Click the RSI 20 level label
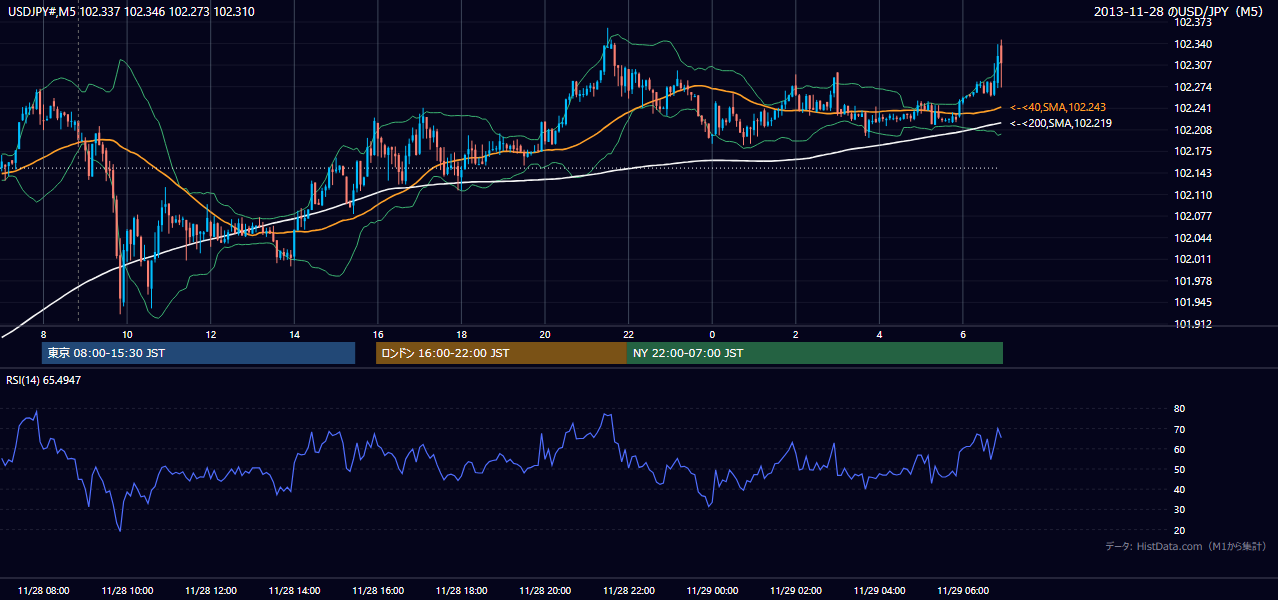Viewport: 1278px width, 600px height. pos(1179,530)
